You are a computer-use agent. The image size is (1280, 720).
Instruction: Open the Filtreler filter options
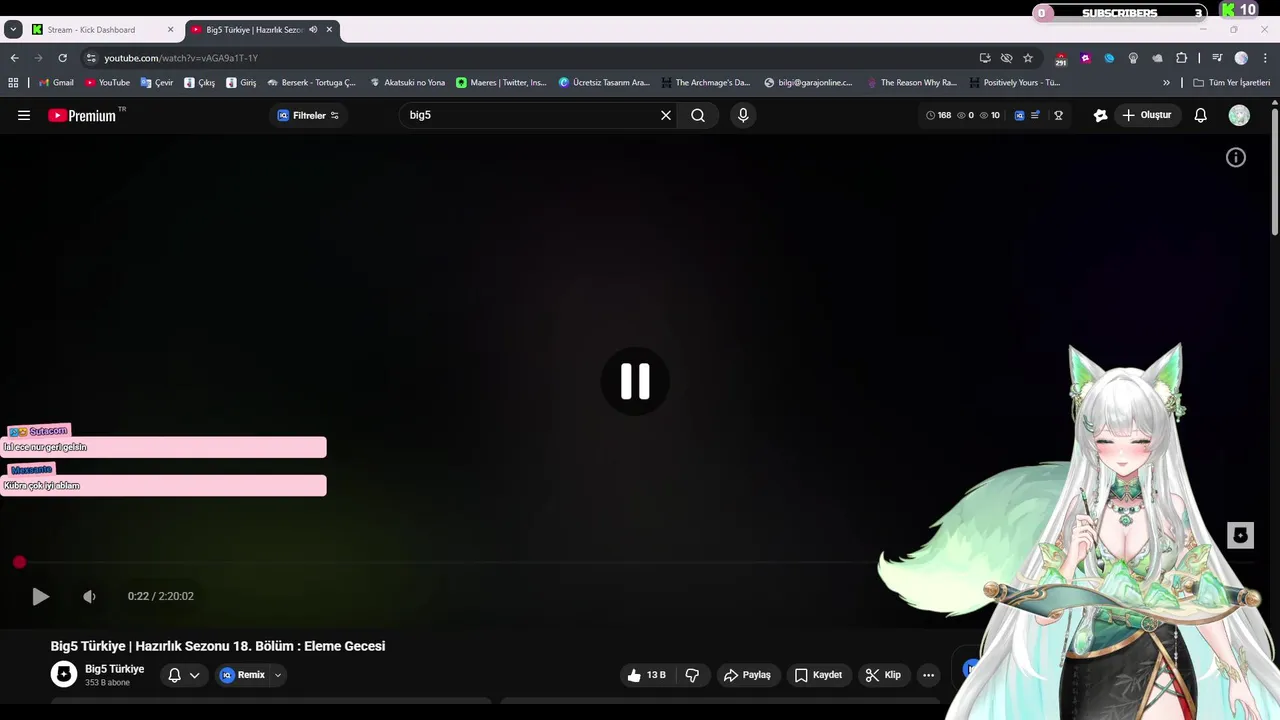click(x=308, y=115)
